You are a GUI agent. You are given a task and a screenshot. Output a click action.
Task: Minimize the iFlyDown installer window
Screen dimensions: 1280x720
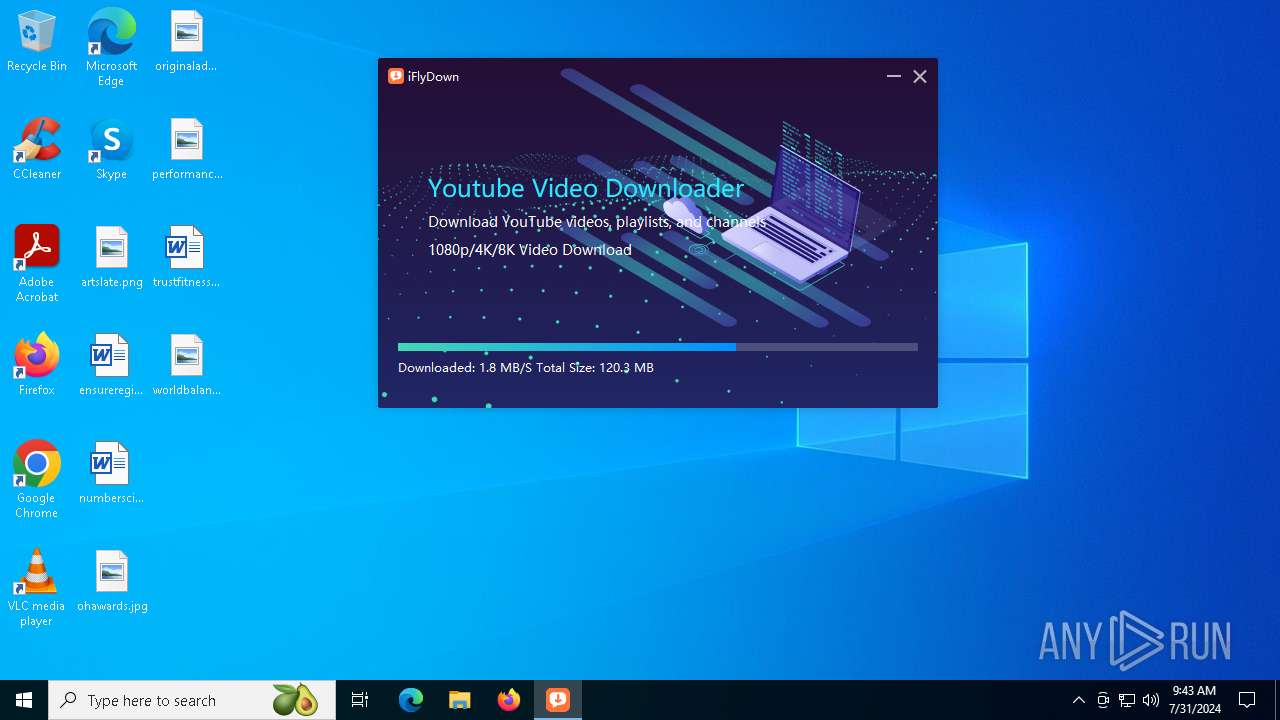[894, 76]
